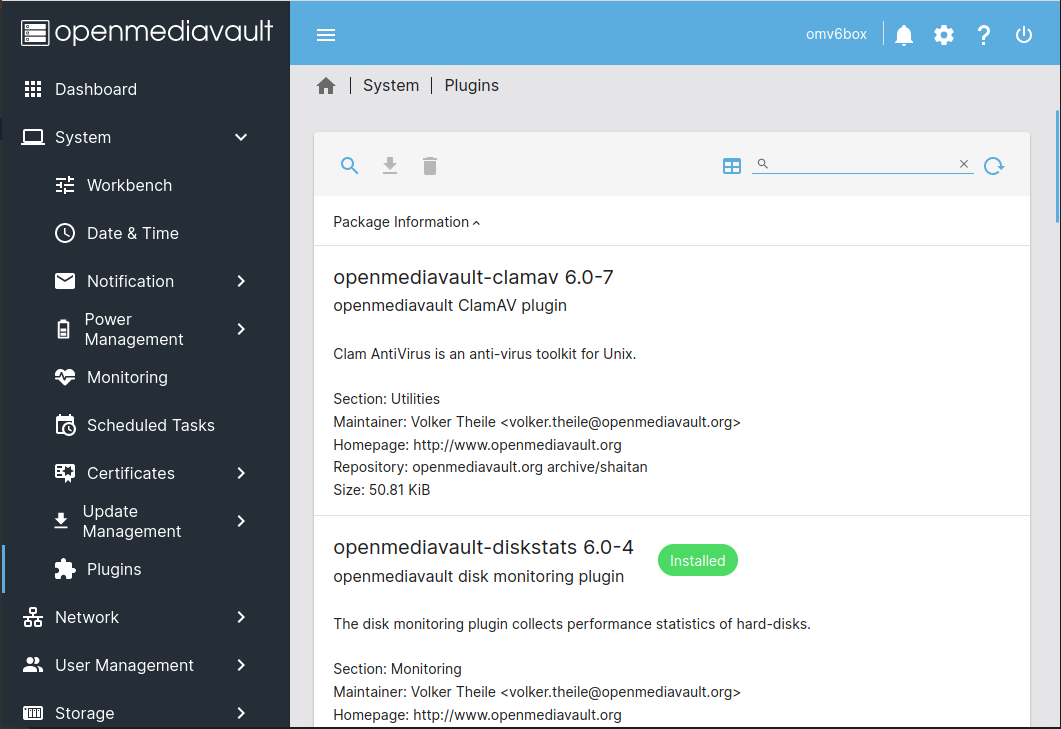The width and height of the screenshot is (1061, 729).
Task: Open the notifications bell
Action: (x=903, y=34)
